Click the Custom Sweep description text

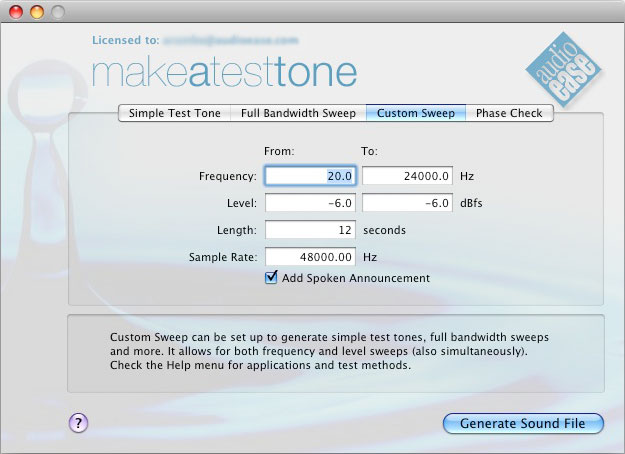[x=329, y=351]
